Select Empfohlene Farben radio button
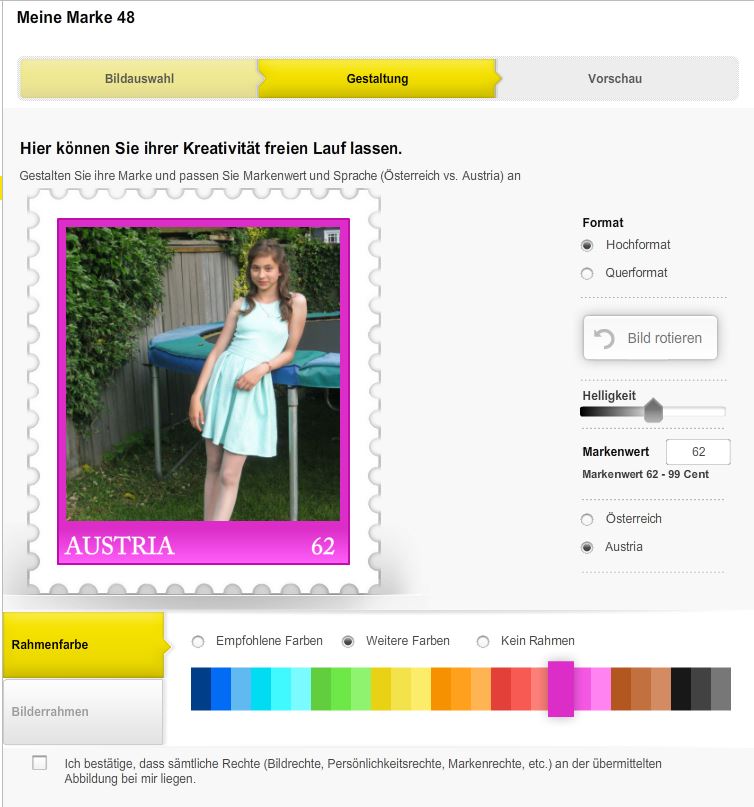Screen dimensions: 754x807 (198, 641)
